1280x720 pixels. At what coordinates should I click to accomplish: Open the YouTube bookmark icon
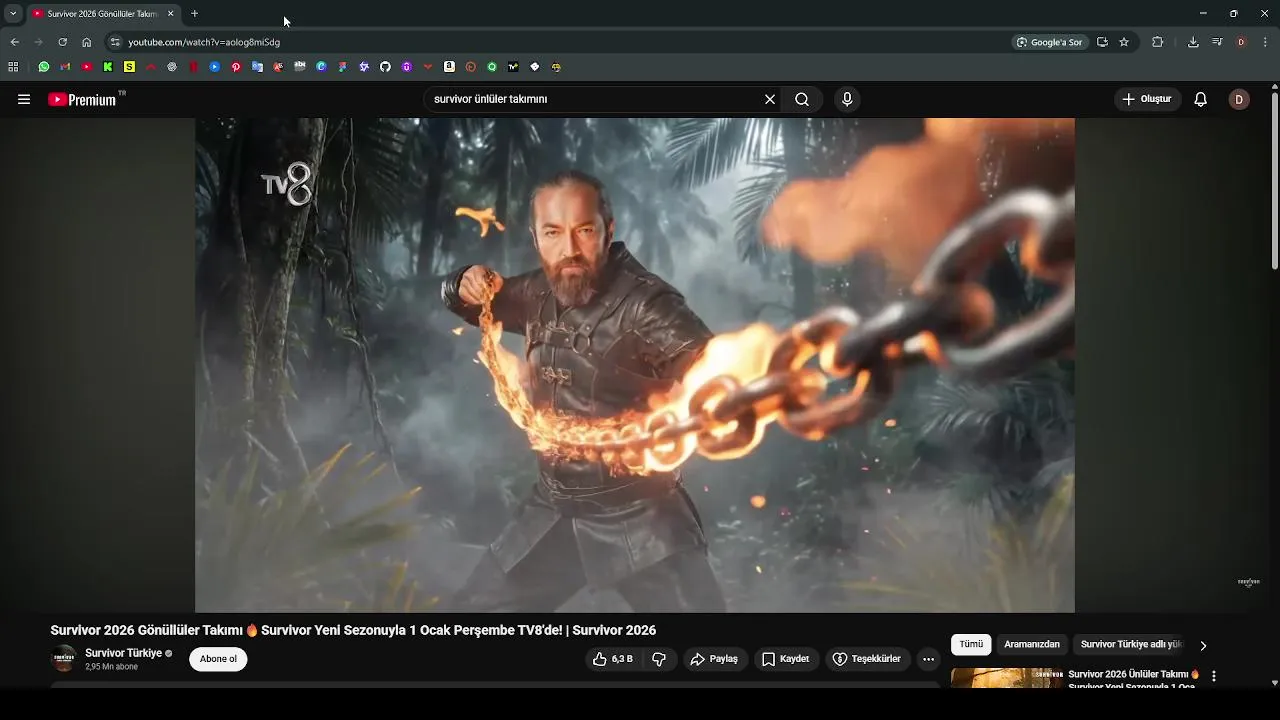pyautogui.click(x=87, y=67)
